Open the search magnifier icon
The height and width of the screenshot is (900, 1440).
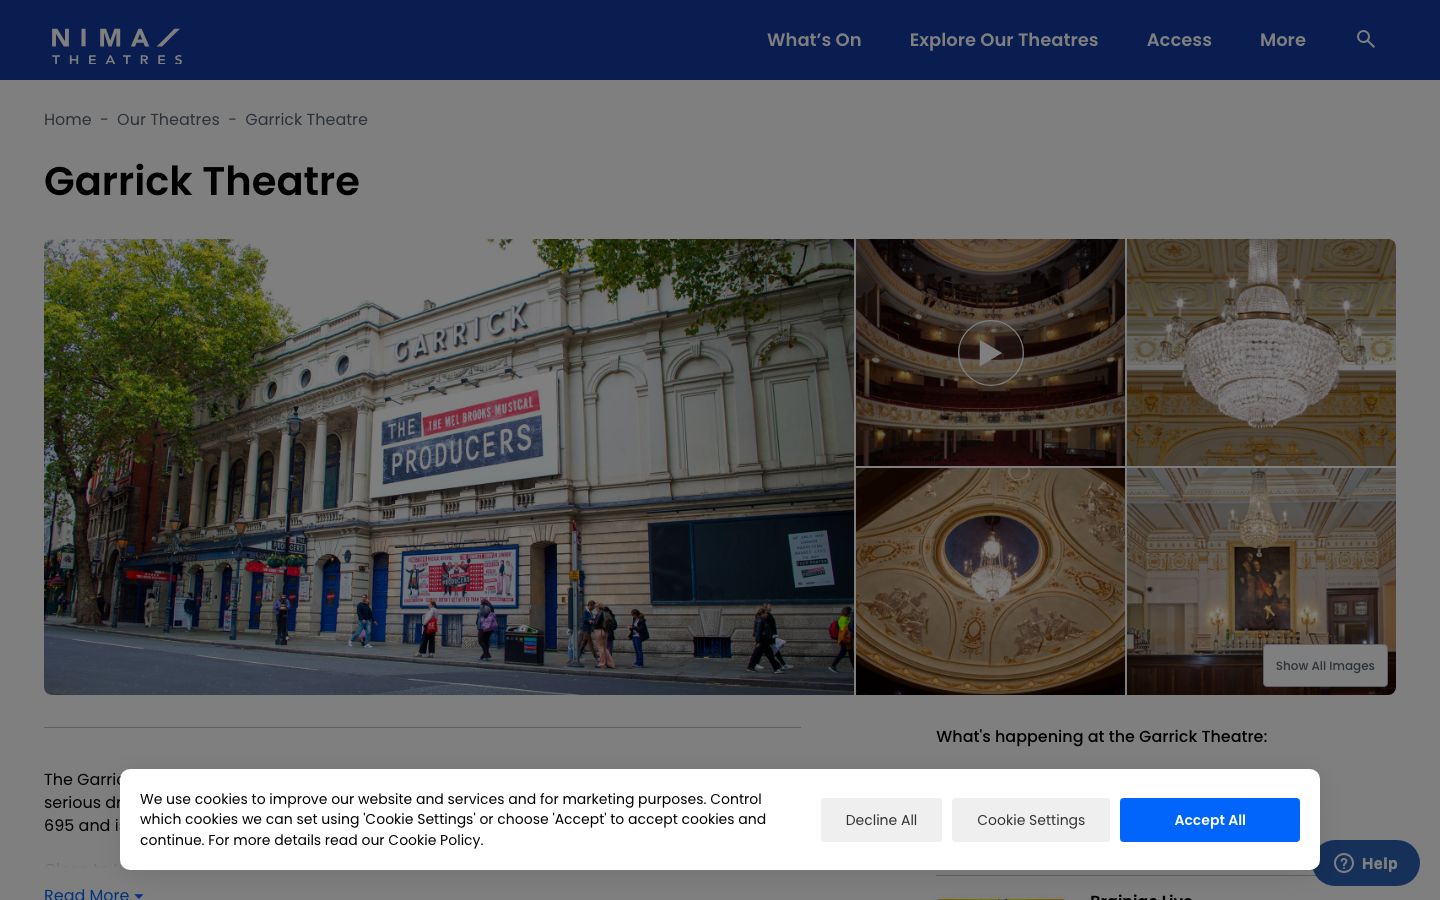point(1365,39)
